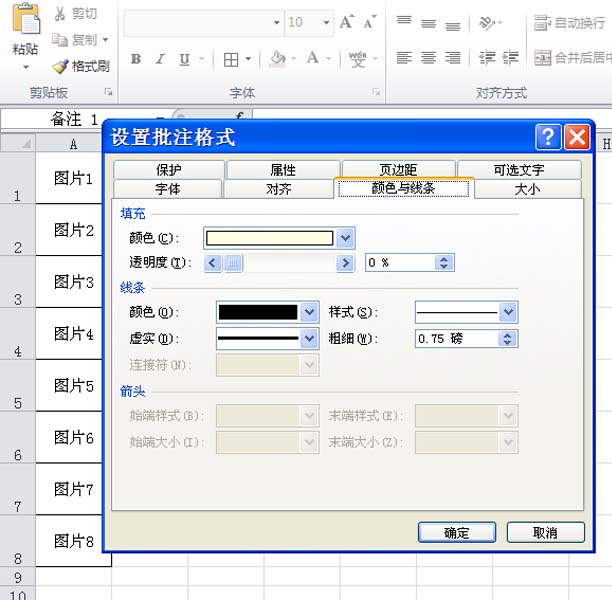Click the Paste clipboard icon
The image size is (612, 600).
click(x=26, y=18)
